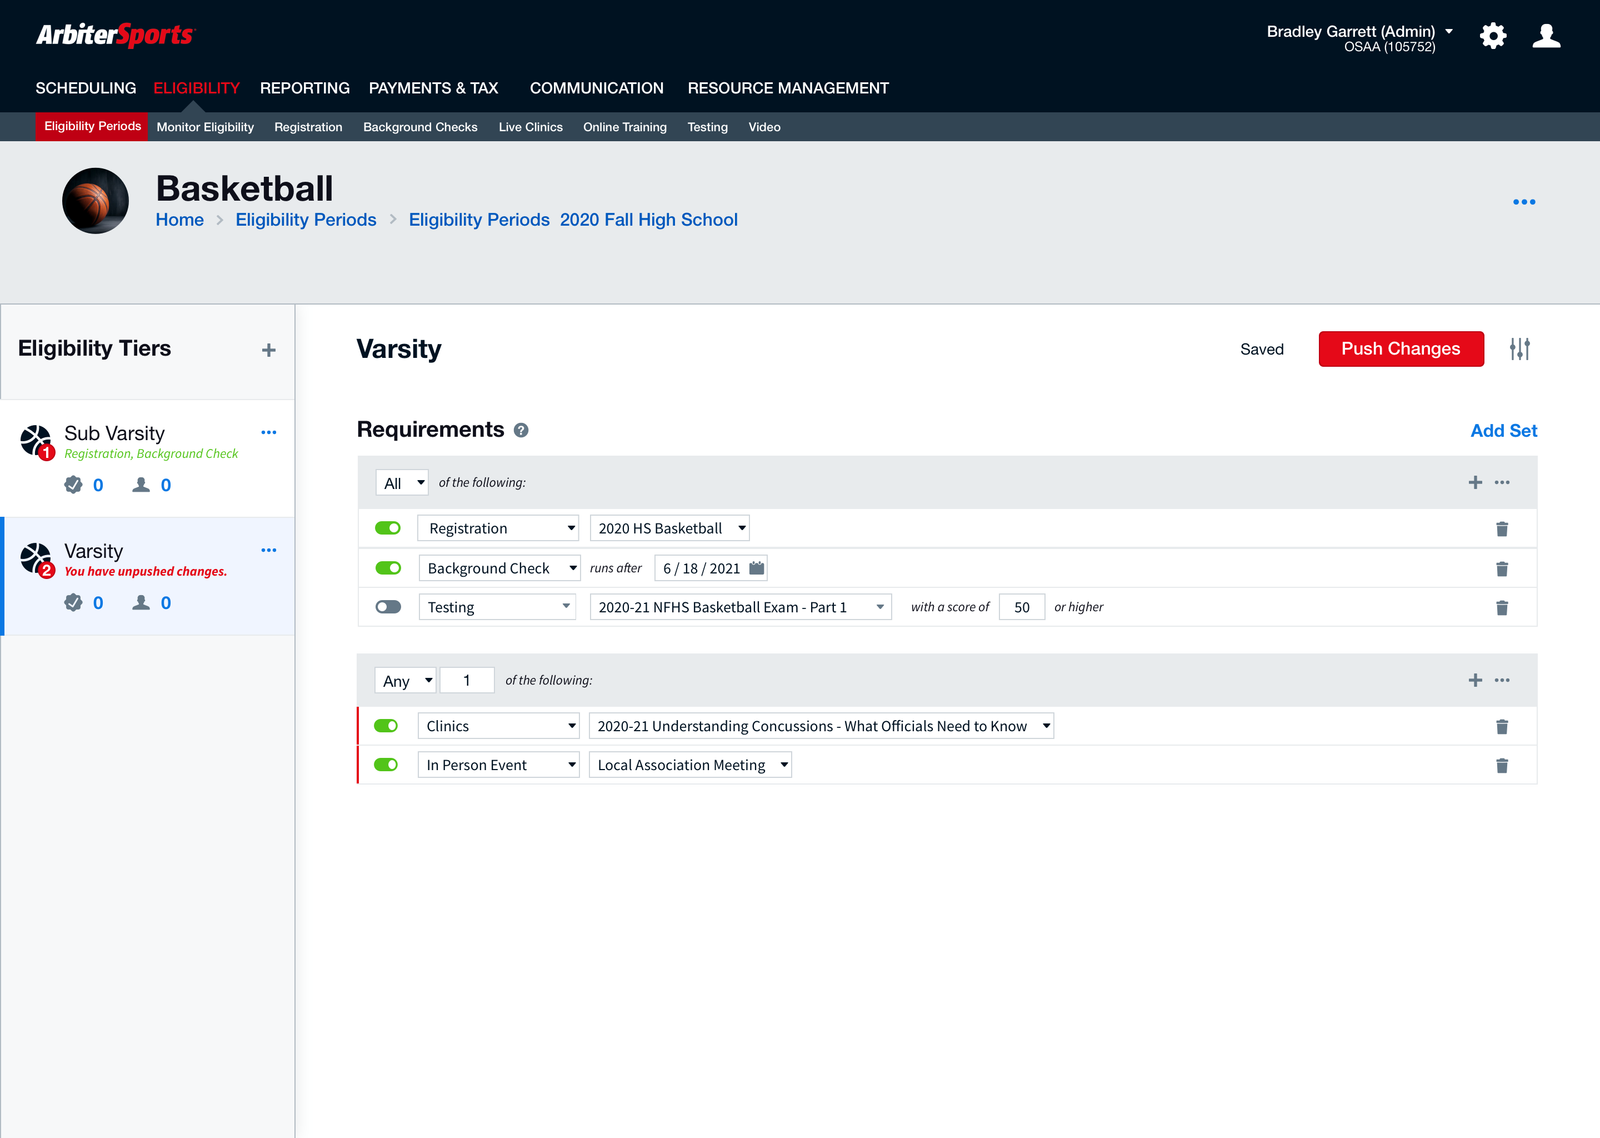Open the Registration type dropdown
The height and width of the screenshot is (1138, 1600).
coord(498,528)
